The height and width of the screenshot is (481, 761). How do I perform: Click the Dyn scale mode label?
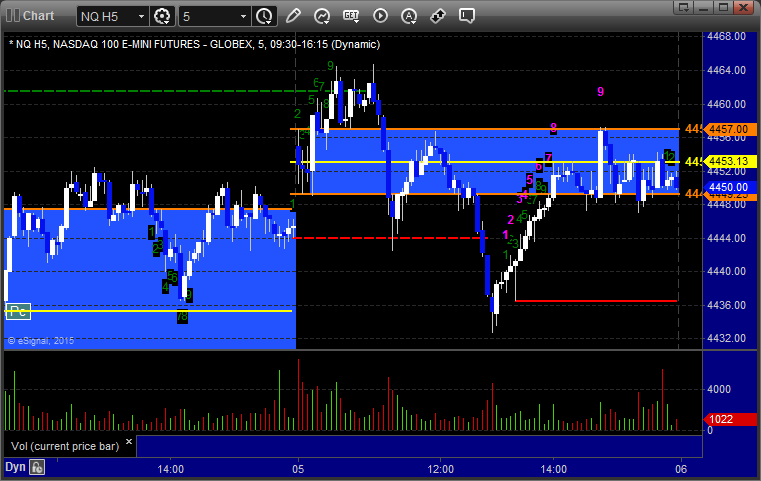point(15,467)
